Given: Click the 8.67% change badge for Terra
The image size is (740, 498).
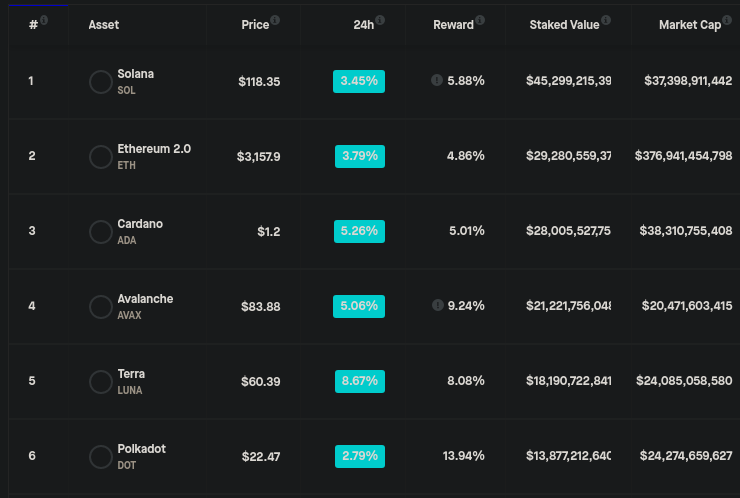Looking at the screenshot, I should click(x=360, y=381).
